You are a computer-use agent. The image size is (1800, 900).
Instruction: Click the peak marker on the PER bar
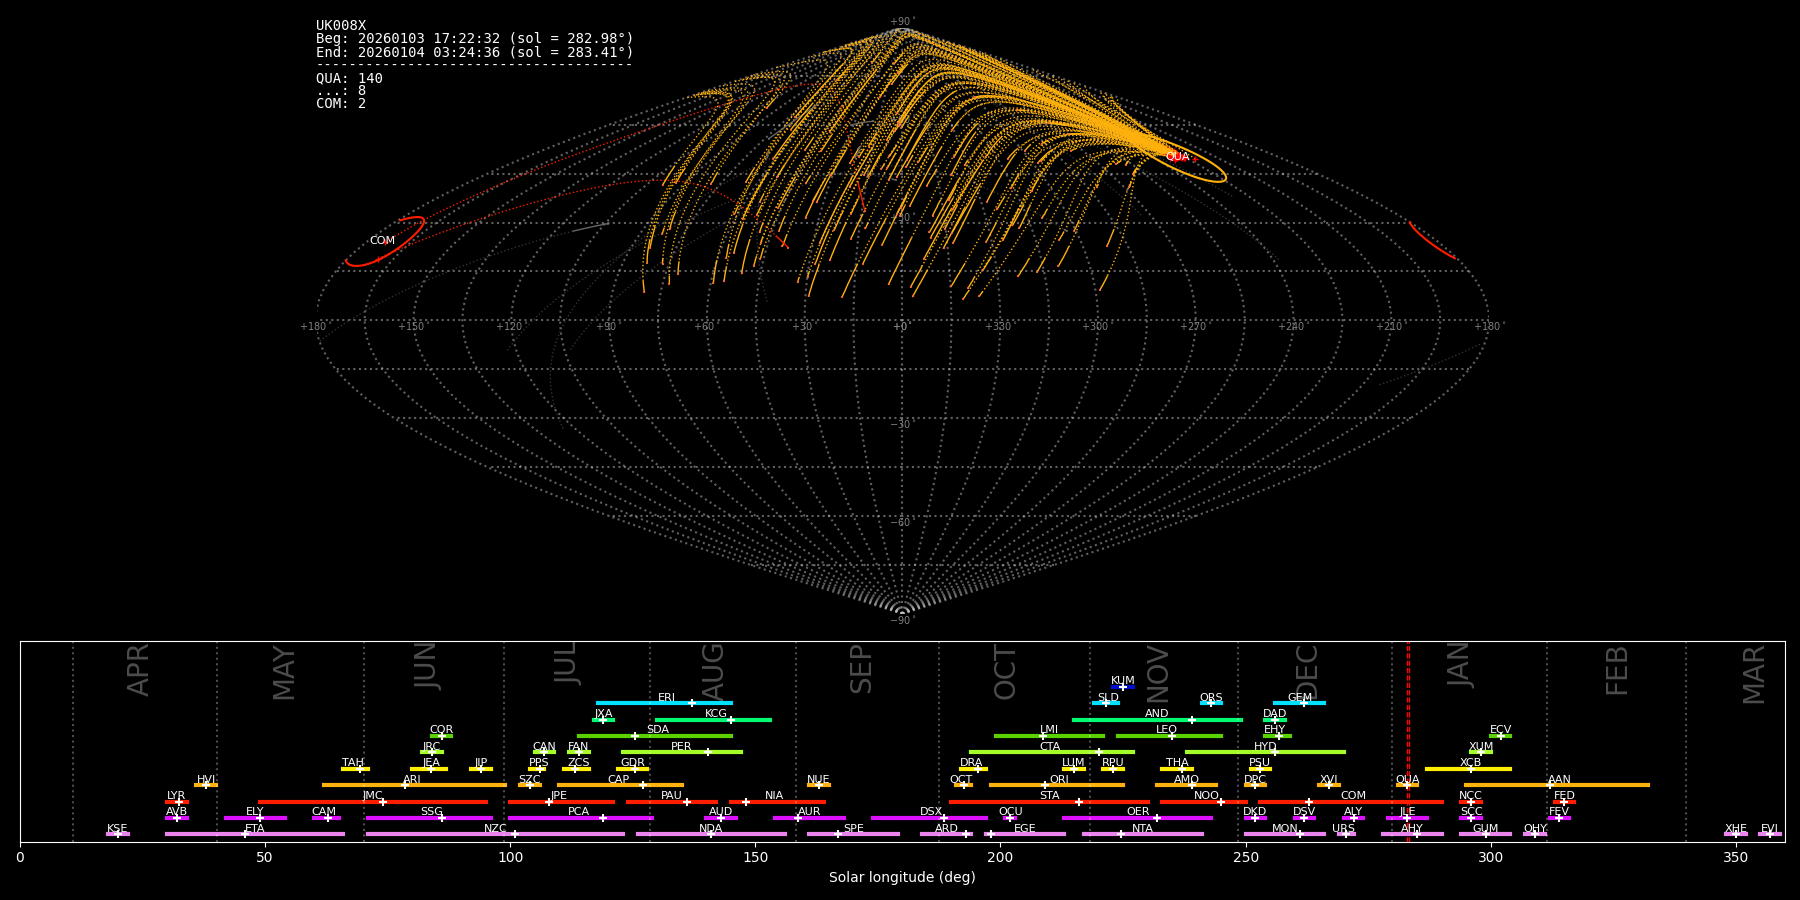708,752
